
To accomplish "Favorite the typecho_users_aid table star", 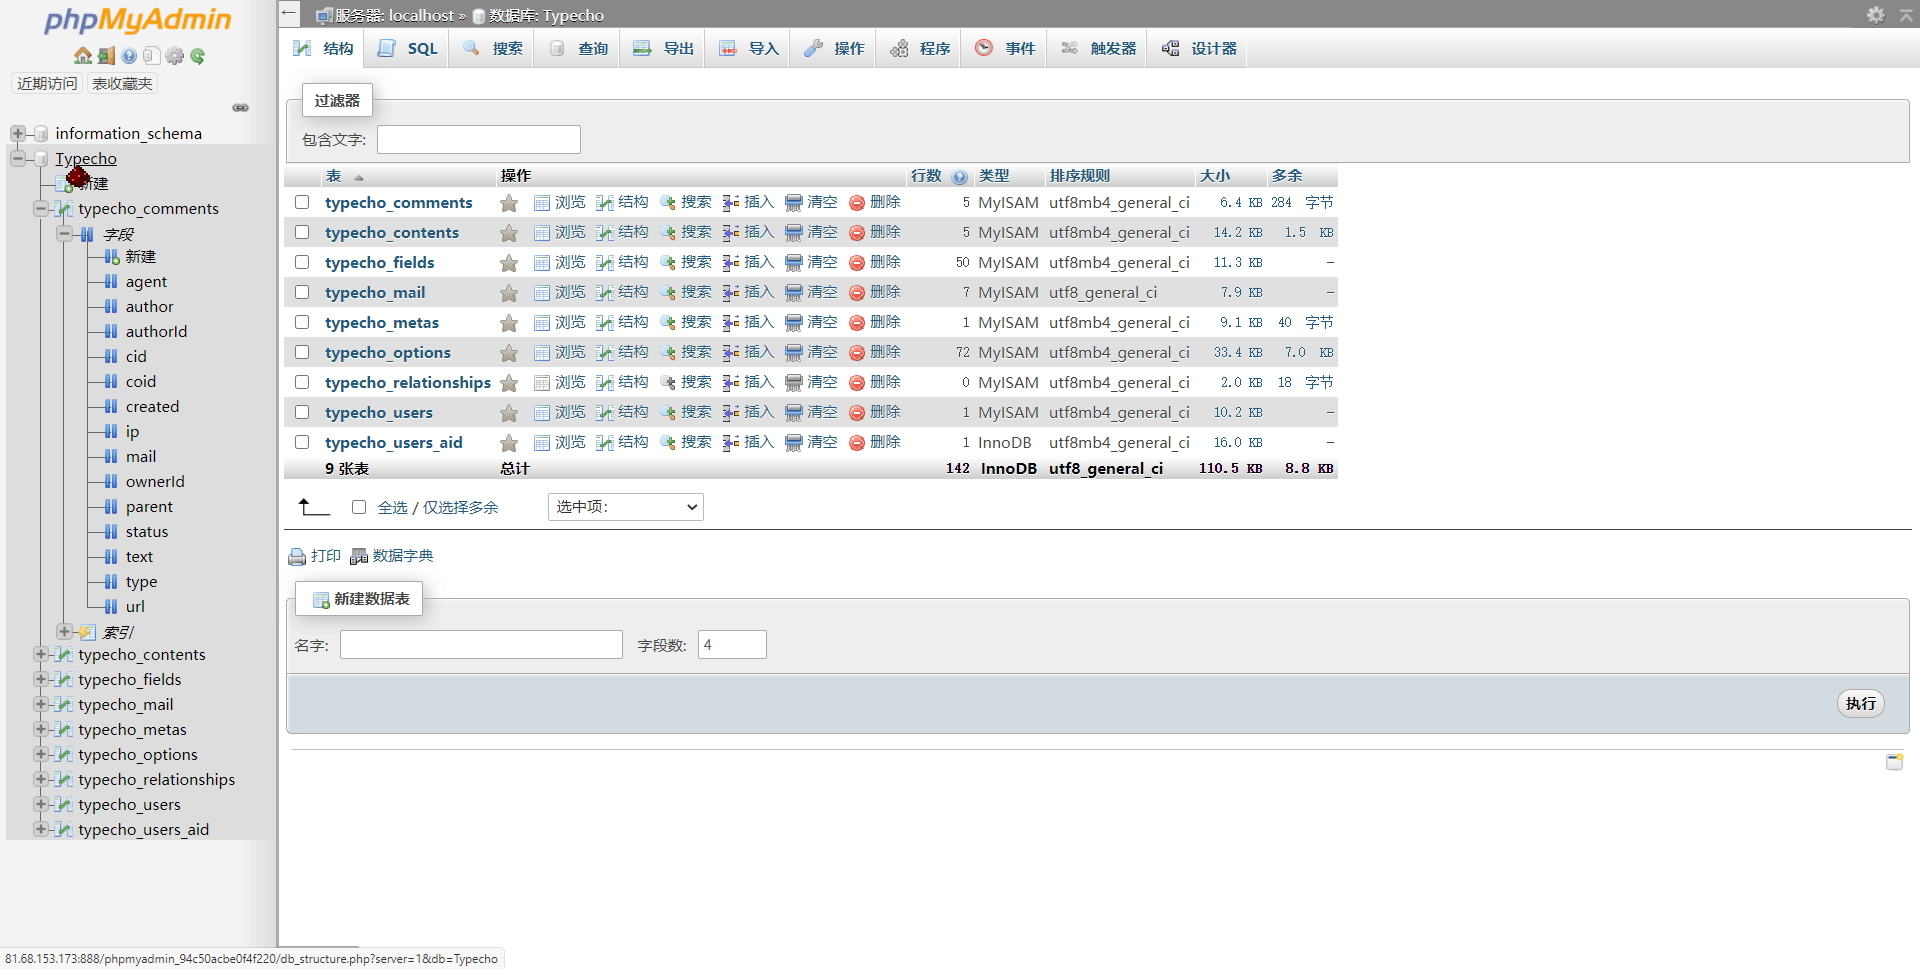I will pyautogui.click(x=509, y=443).
